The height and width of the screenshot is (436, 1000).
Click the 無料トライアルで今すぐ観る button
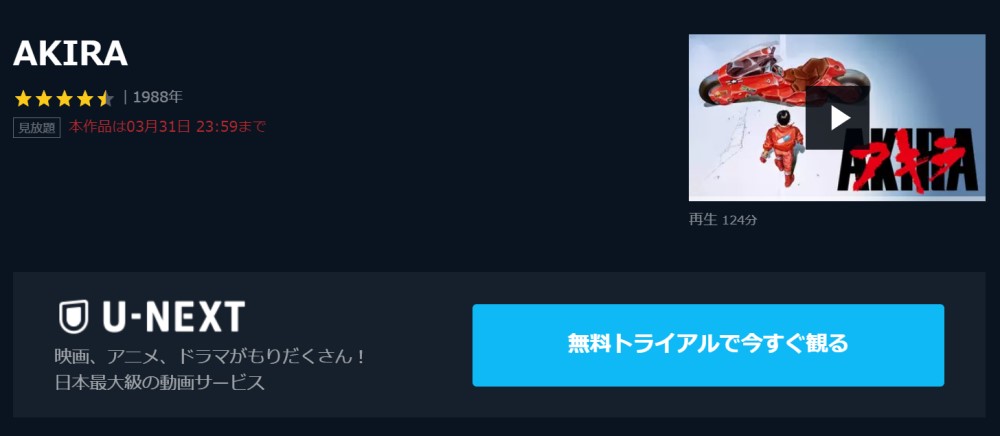(708, 345)
